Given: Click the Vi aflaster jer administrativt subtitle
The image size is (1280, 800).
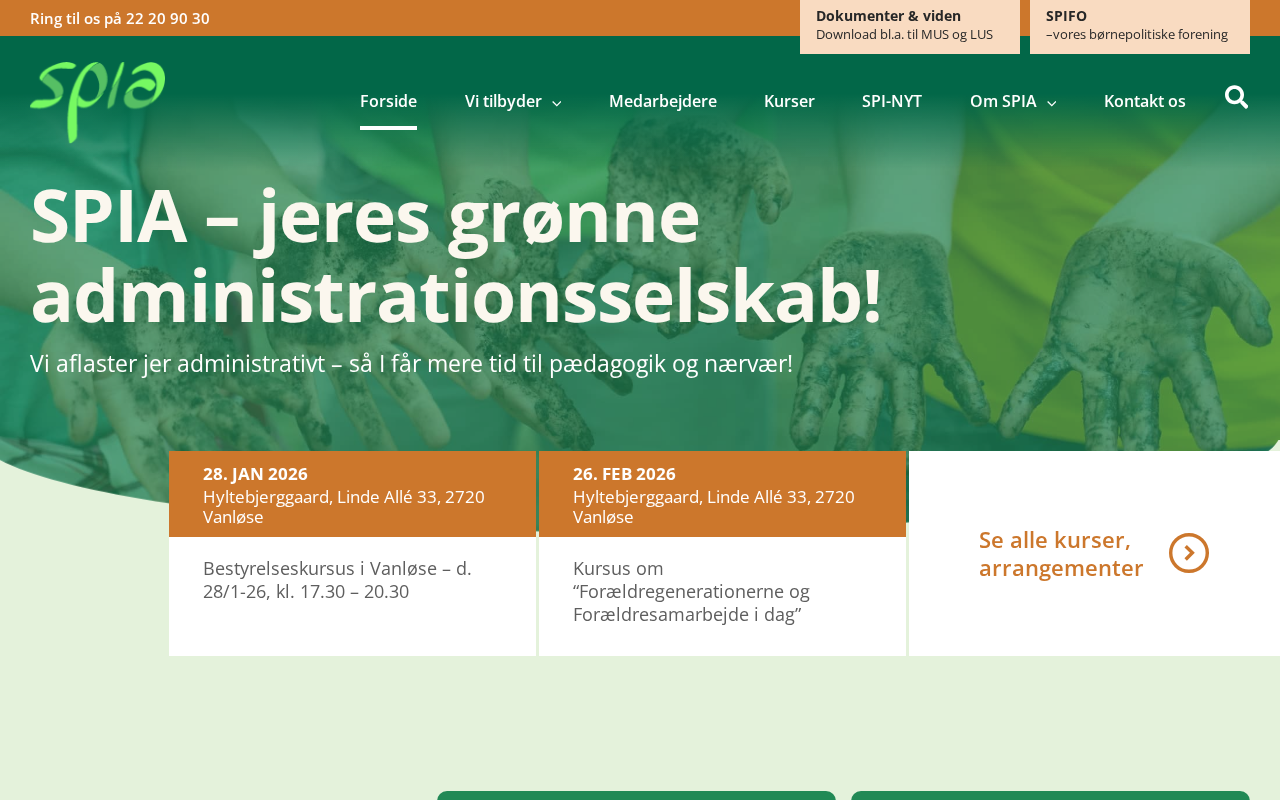Looking at the screenshot, I should tap(411, 363).
